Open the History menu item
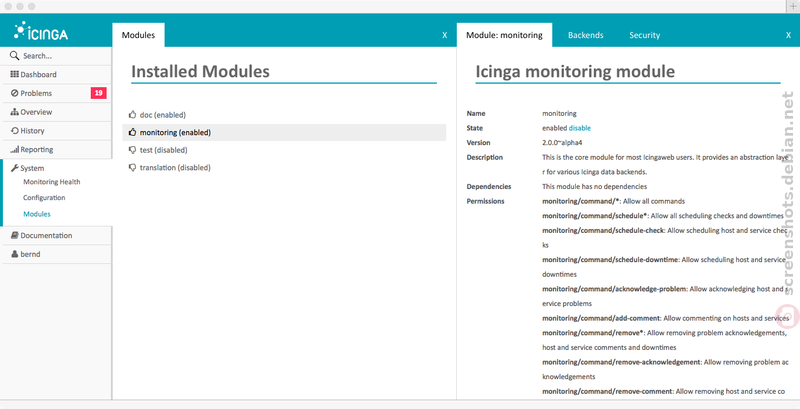Image resolution: width=800 pixels, height=409 pixels. pos(56,131)
